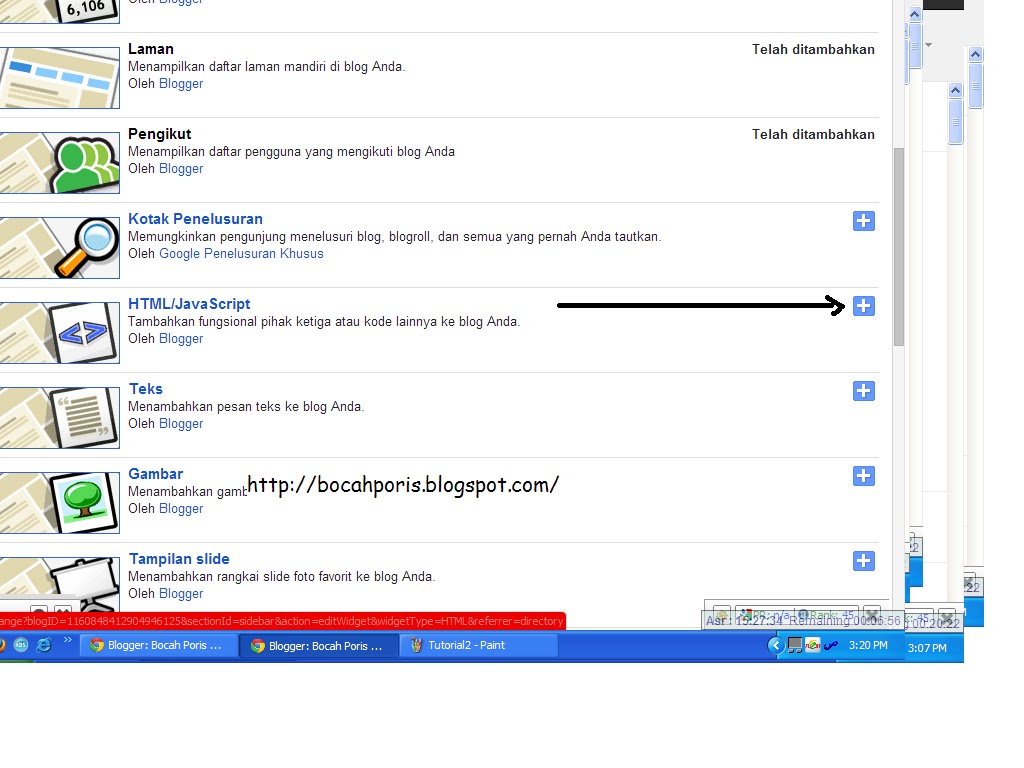Add the HTML/JavaScript gadget with its plus button
The height and width of the screenshot is (768, 1024).
click(863, 306)
